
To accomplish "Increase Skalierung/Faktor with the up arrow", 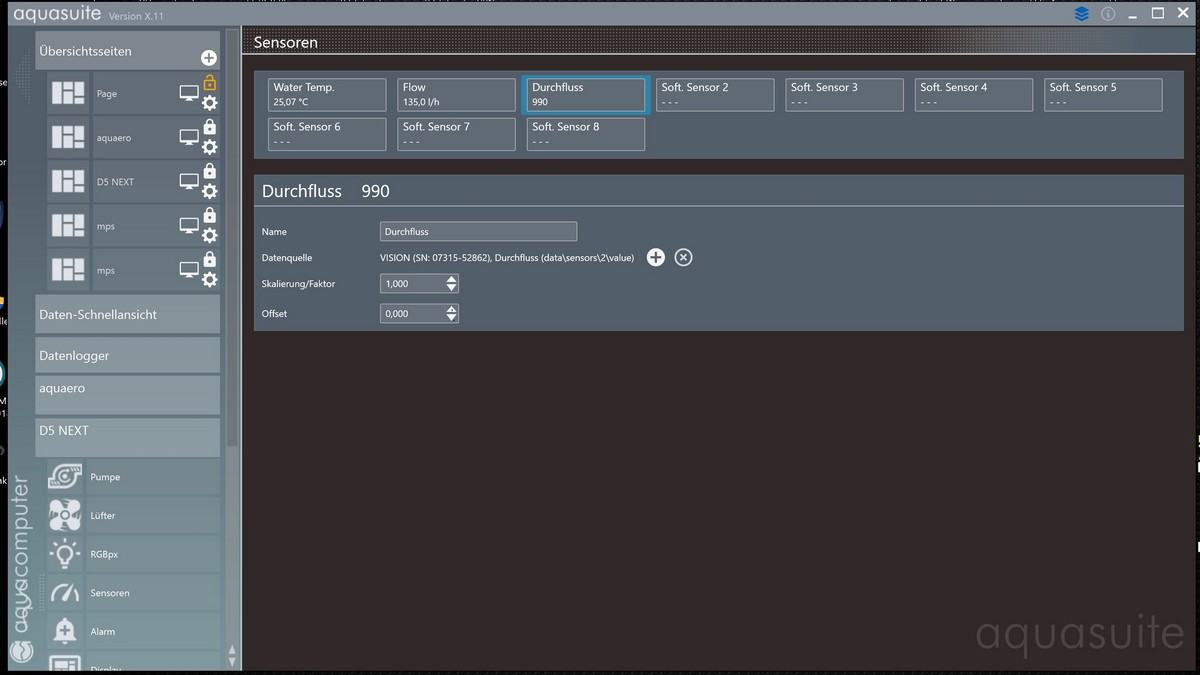I will (452, 280).
